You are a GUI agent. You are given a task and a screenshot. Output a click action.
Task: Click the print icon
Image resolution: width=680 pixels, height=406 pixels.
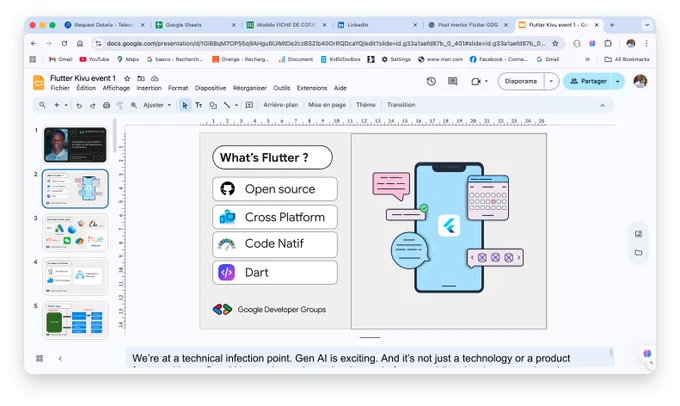[x=106, y=105]
